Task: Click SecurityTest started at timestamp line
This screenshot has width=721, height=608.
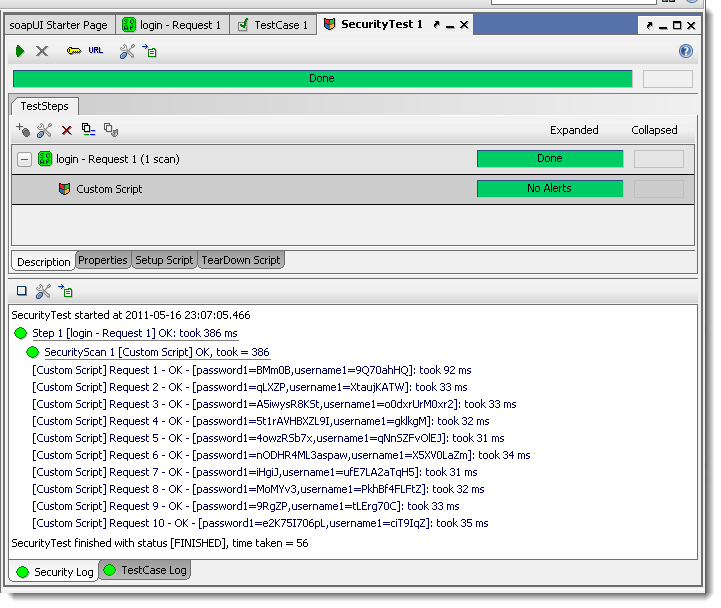Action: tap(131, 315)
